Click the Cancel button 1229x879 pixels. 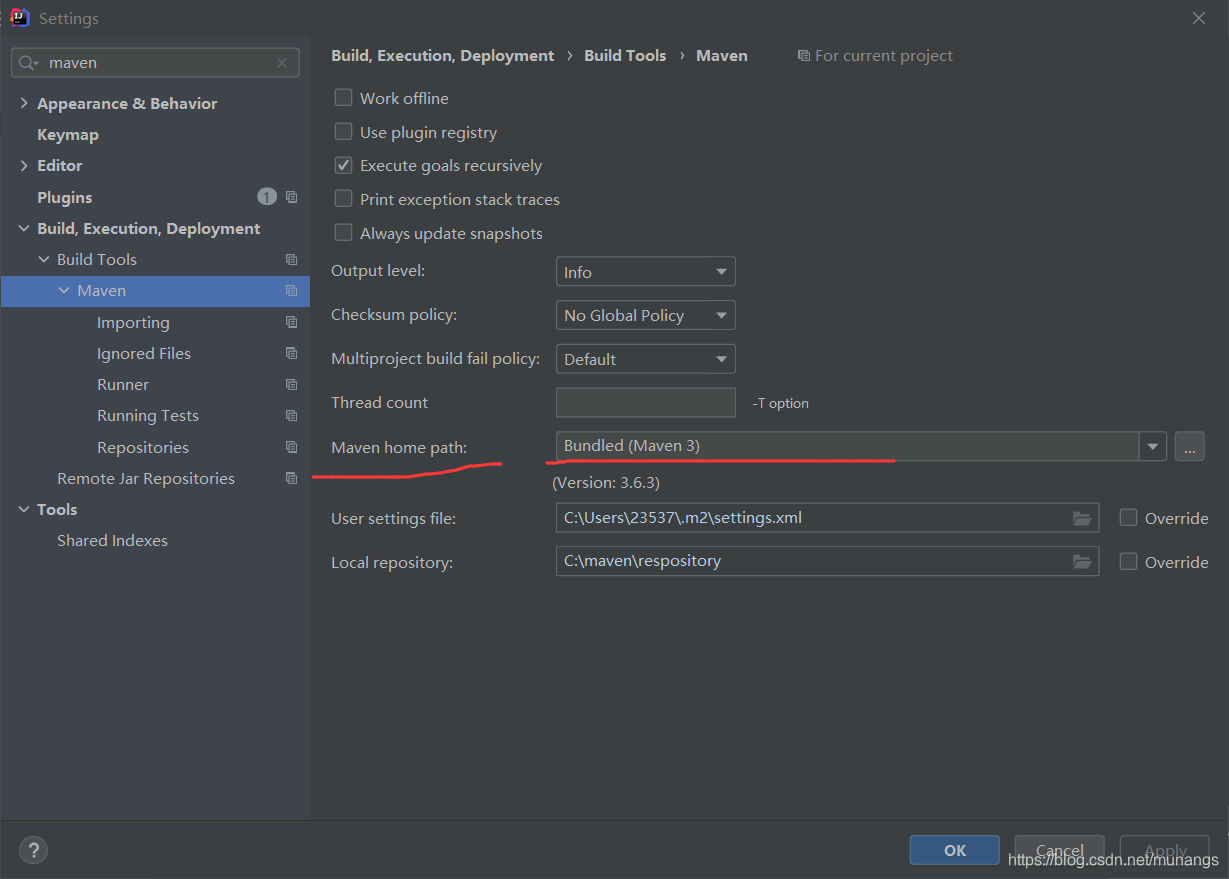[x=1059, y=850]
